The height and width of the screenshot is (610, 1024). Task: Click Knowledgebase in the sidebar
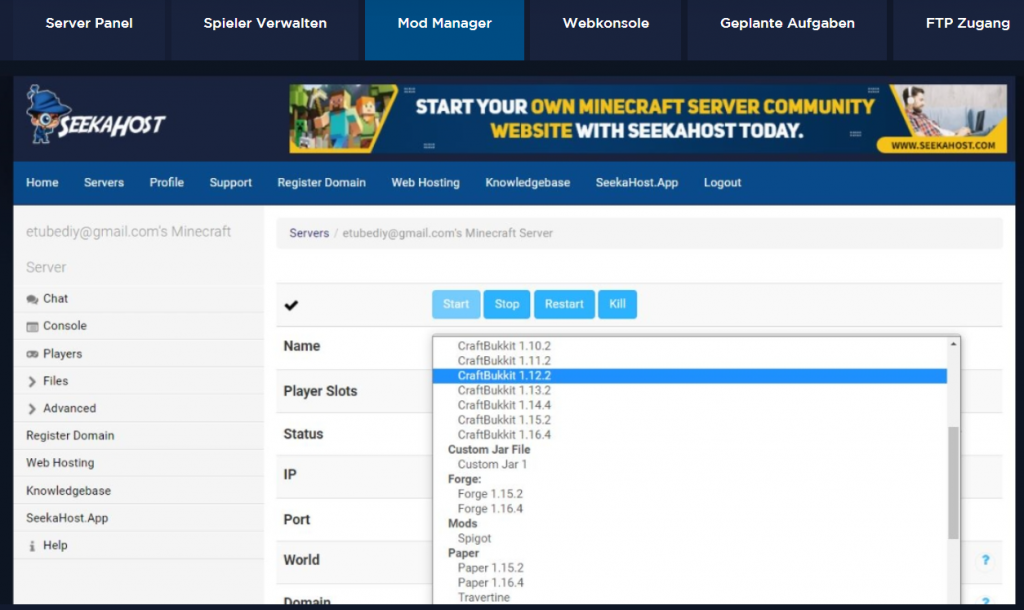pyautogui.click(x=69, y=491)
